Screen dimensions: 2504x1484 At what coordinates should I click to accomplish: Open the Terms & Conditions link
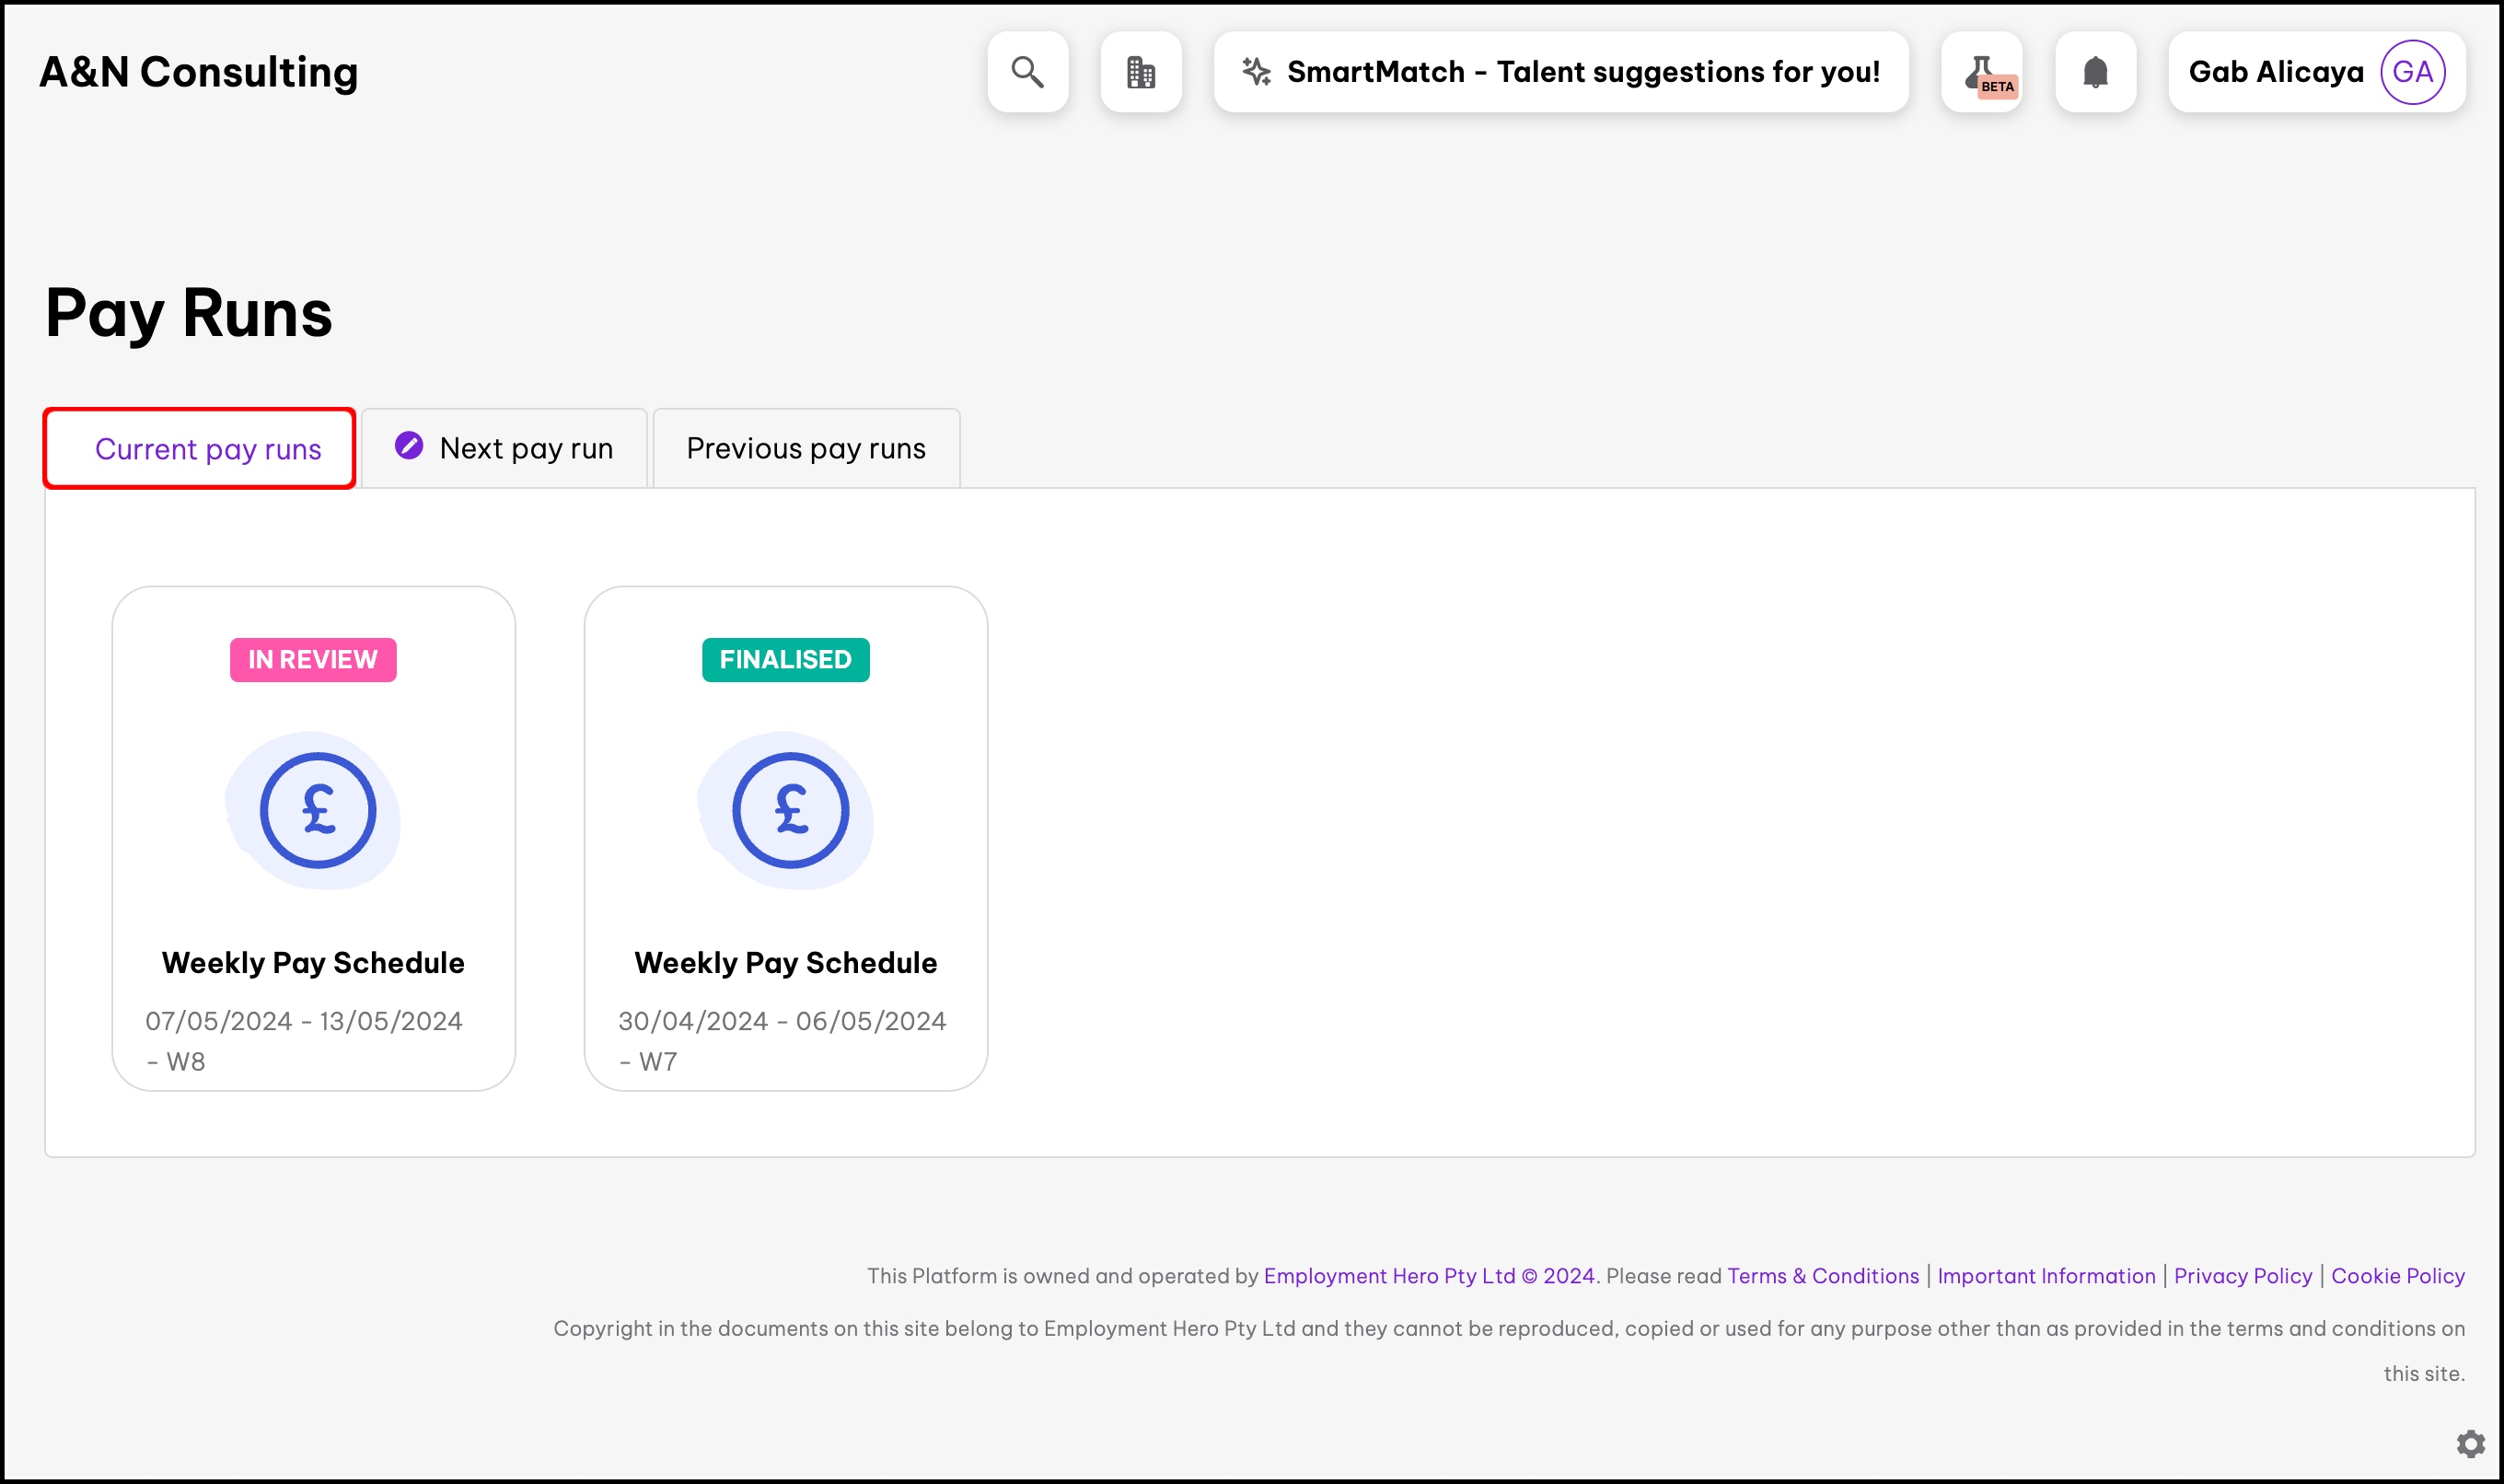[1822, 1276]
